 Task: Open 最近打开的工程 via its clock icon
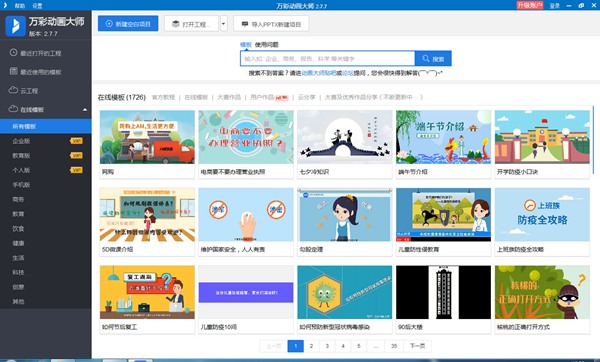[13, 52]
